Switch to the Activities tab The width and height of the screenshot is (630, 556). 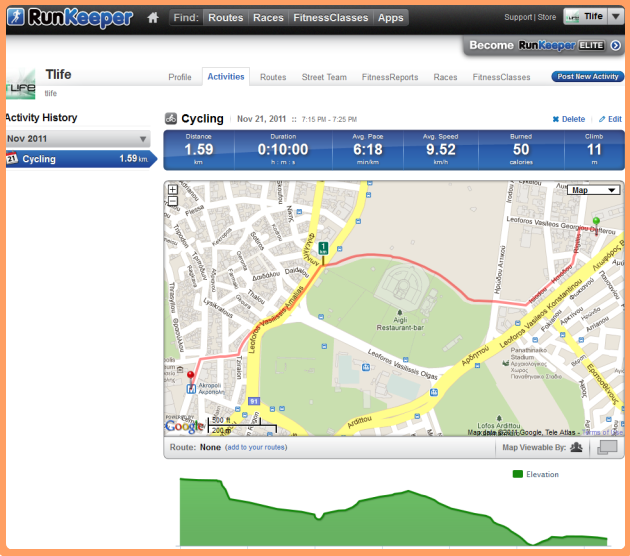pos(226,76)
